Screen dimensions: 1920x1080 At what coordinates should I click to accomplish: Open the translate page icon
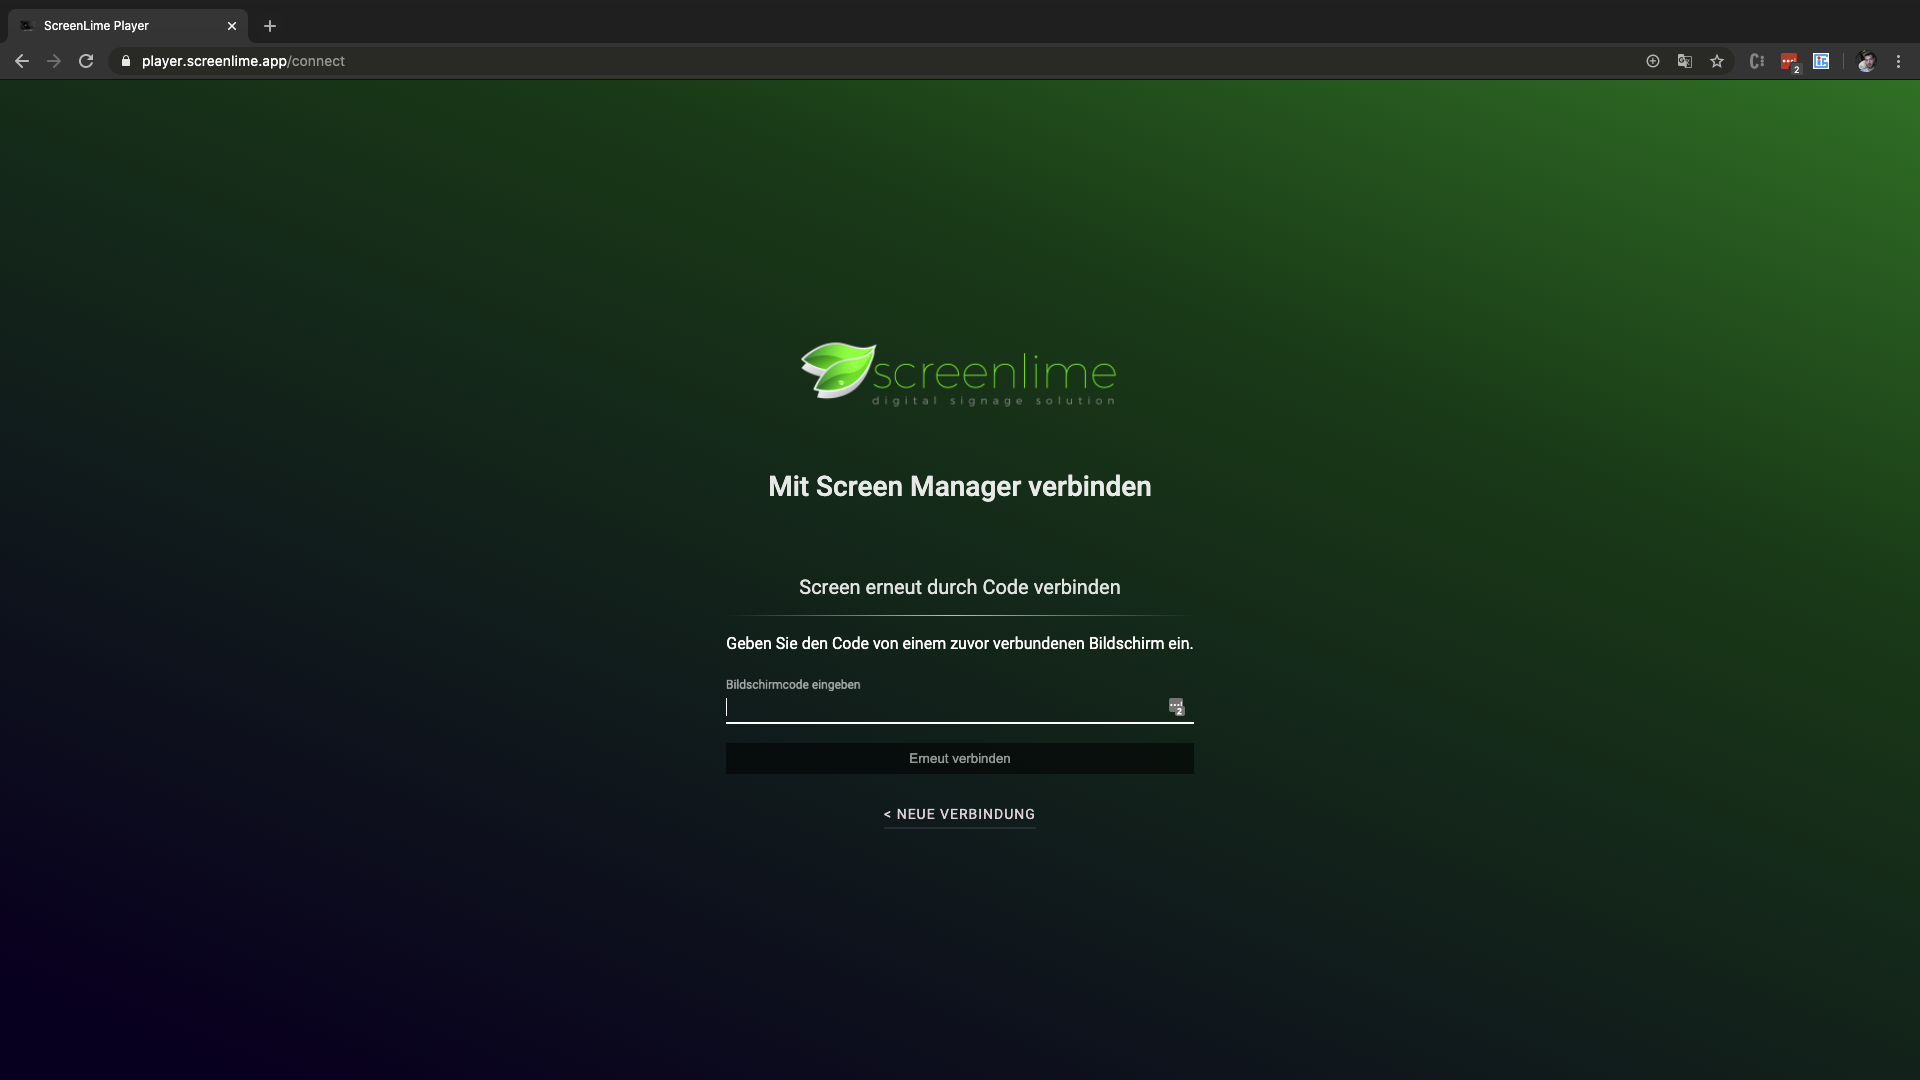[1685, 61]
